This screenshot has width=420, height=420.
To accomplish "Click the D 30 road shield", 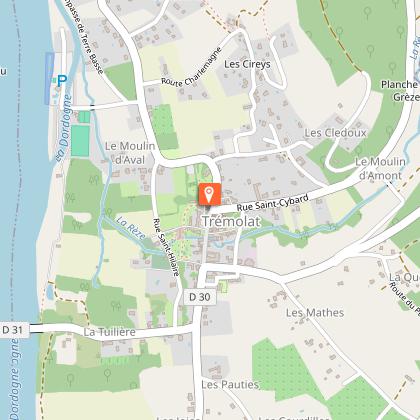I will [x=200, y=297].
